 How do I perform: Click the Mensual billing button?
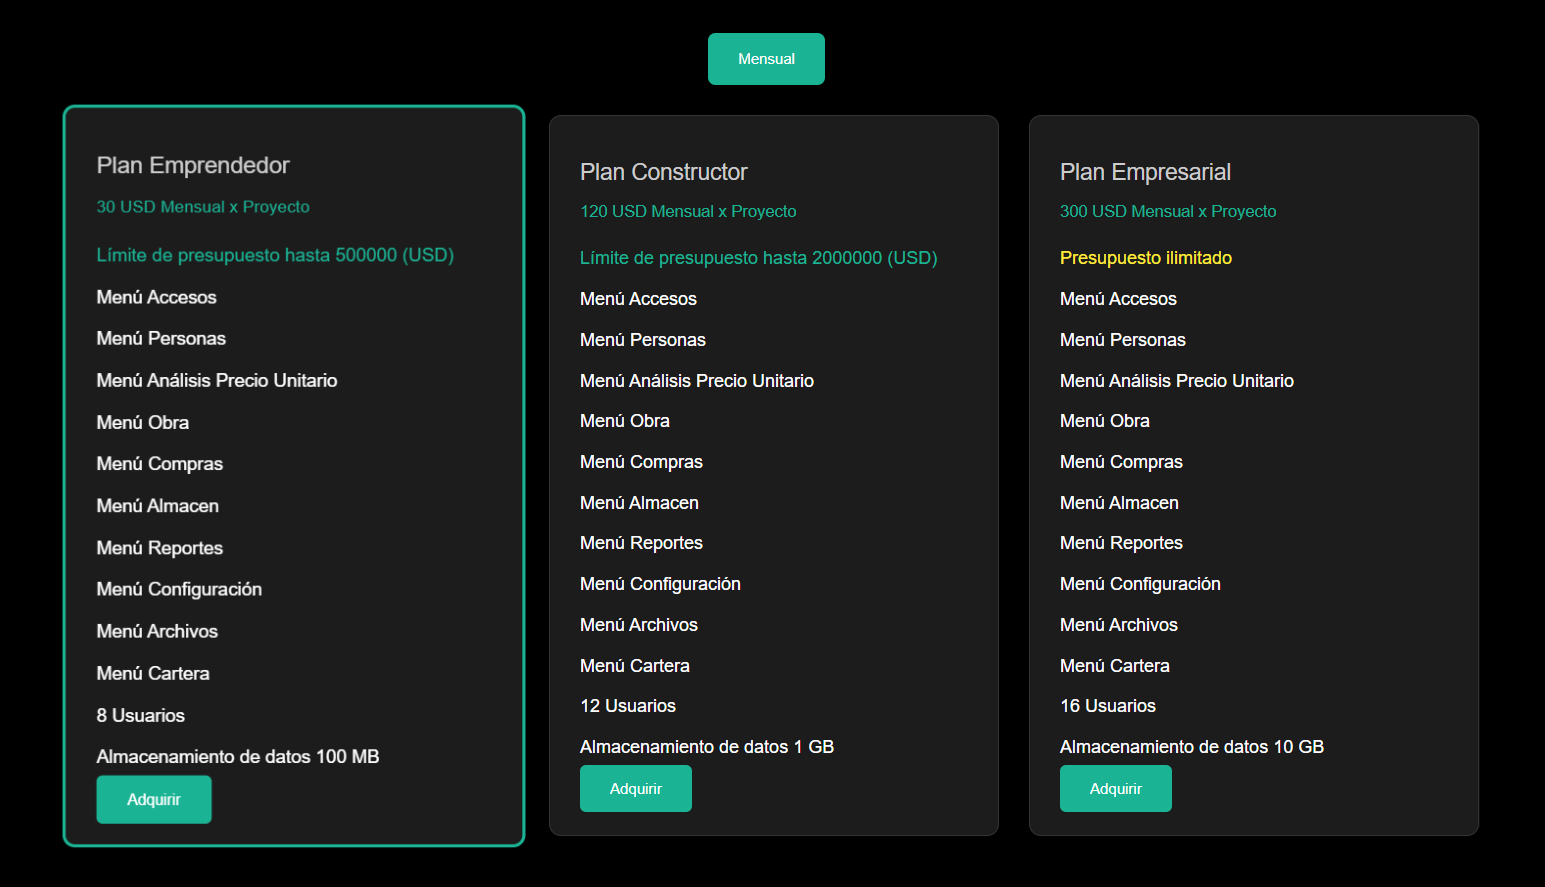click(x=766, y=59)
